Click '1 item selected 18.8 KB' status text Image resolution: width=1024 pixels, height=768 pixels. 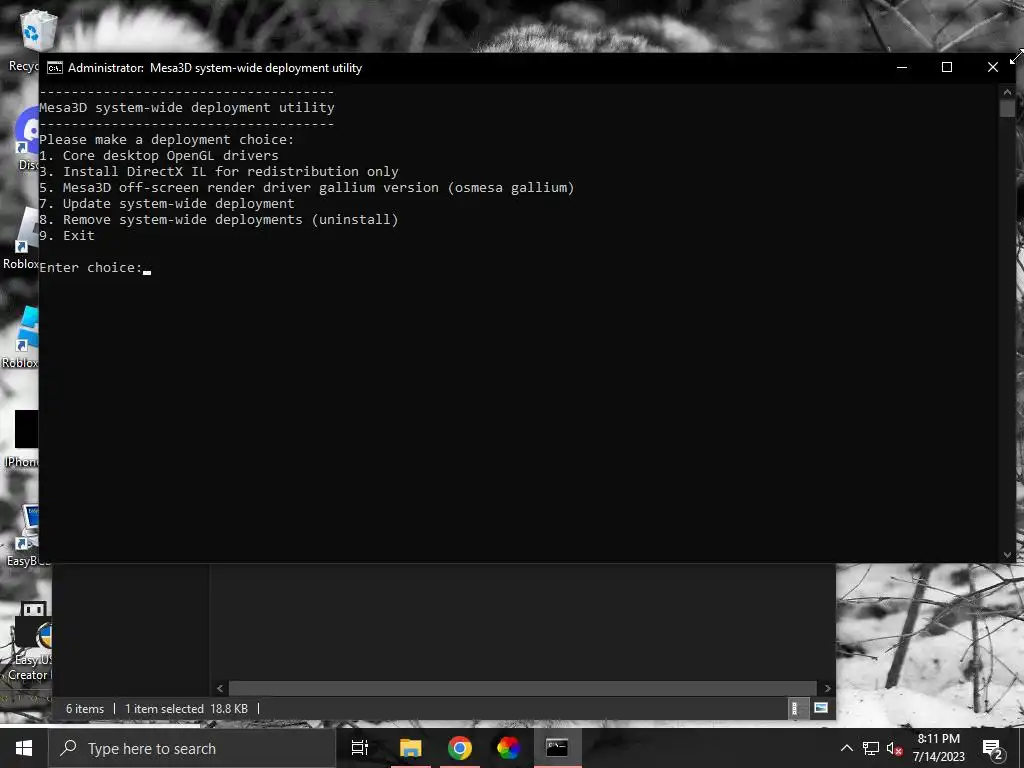[x=186, y=709]
